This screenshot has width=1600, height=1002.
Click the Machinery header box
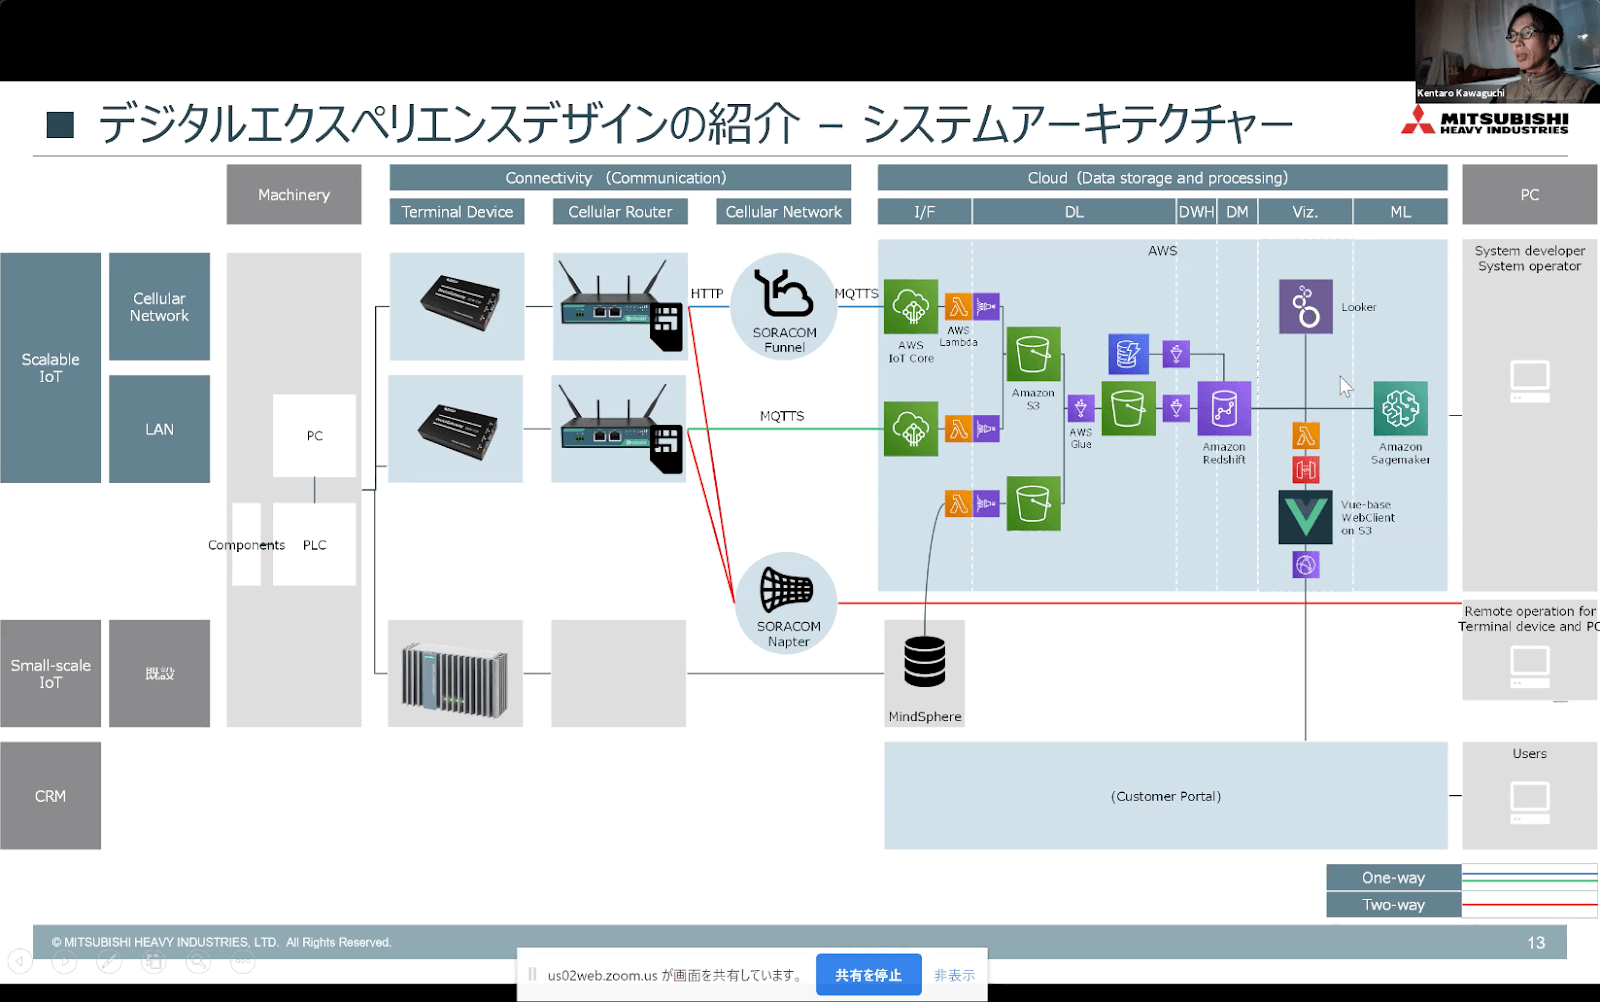click(x=294, y=194)
